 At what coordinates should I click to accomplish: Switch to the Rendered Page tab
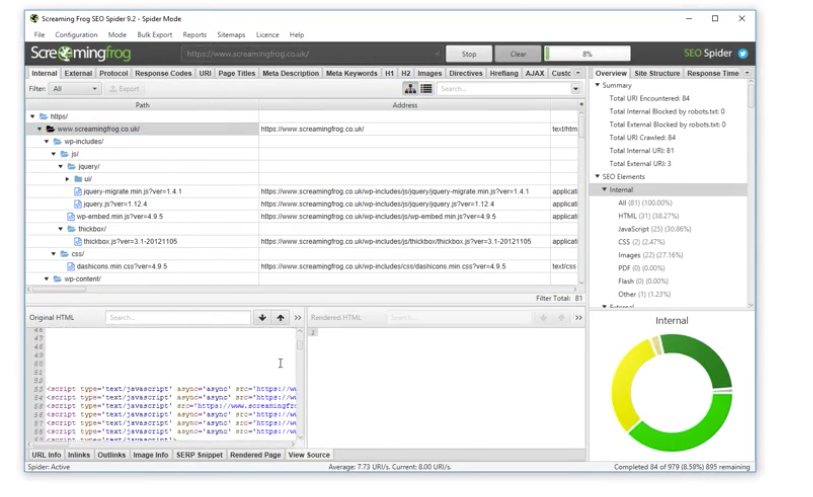coord(255,455)
